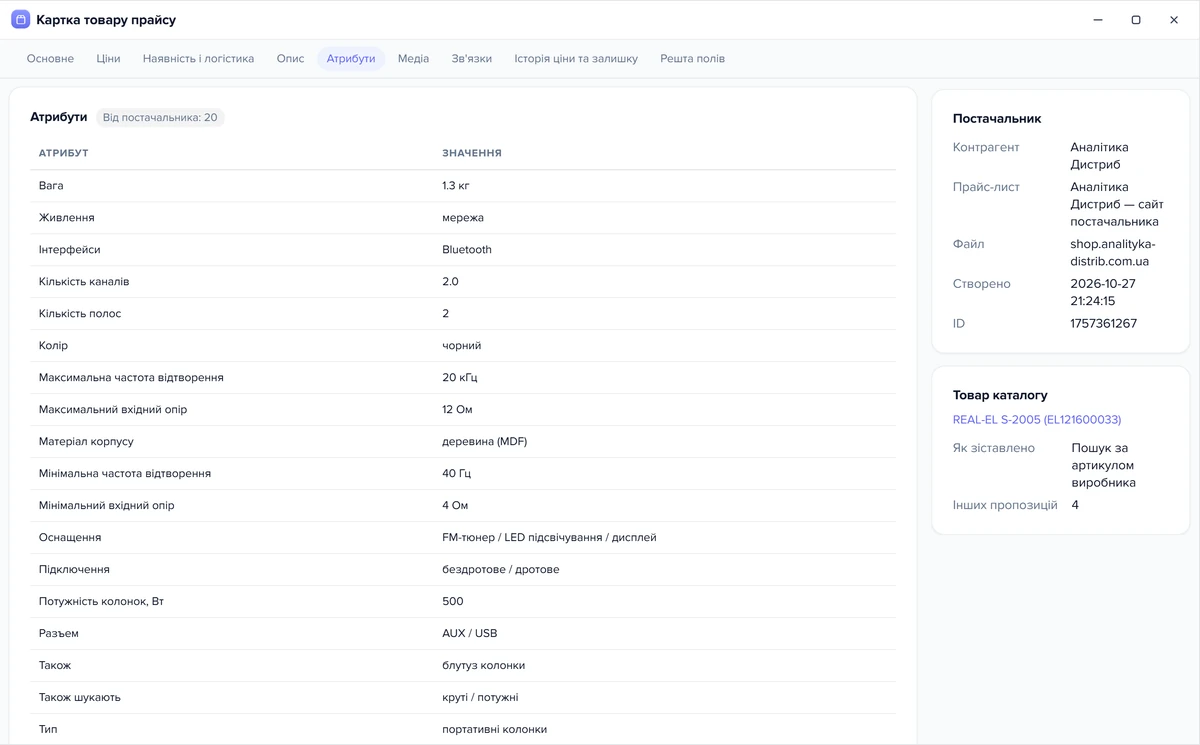1200x745 pixels.
Task: Select the 20 кГц frequency value
Action: (460, 378)
